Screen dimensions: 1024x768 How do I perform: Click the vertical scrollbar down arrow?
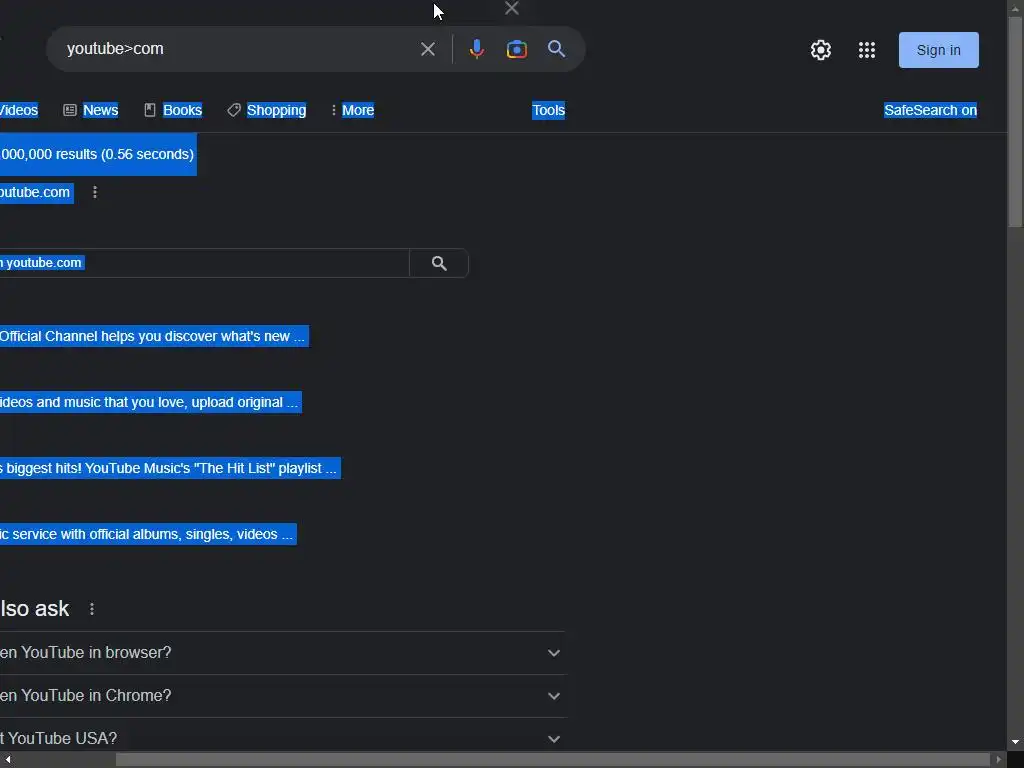tap(1015, 743)
